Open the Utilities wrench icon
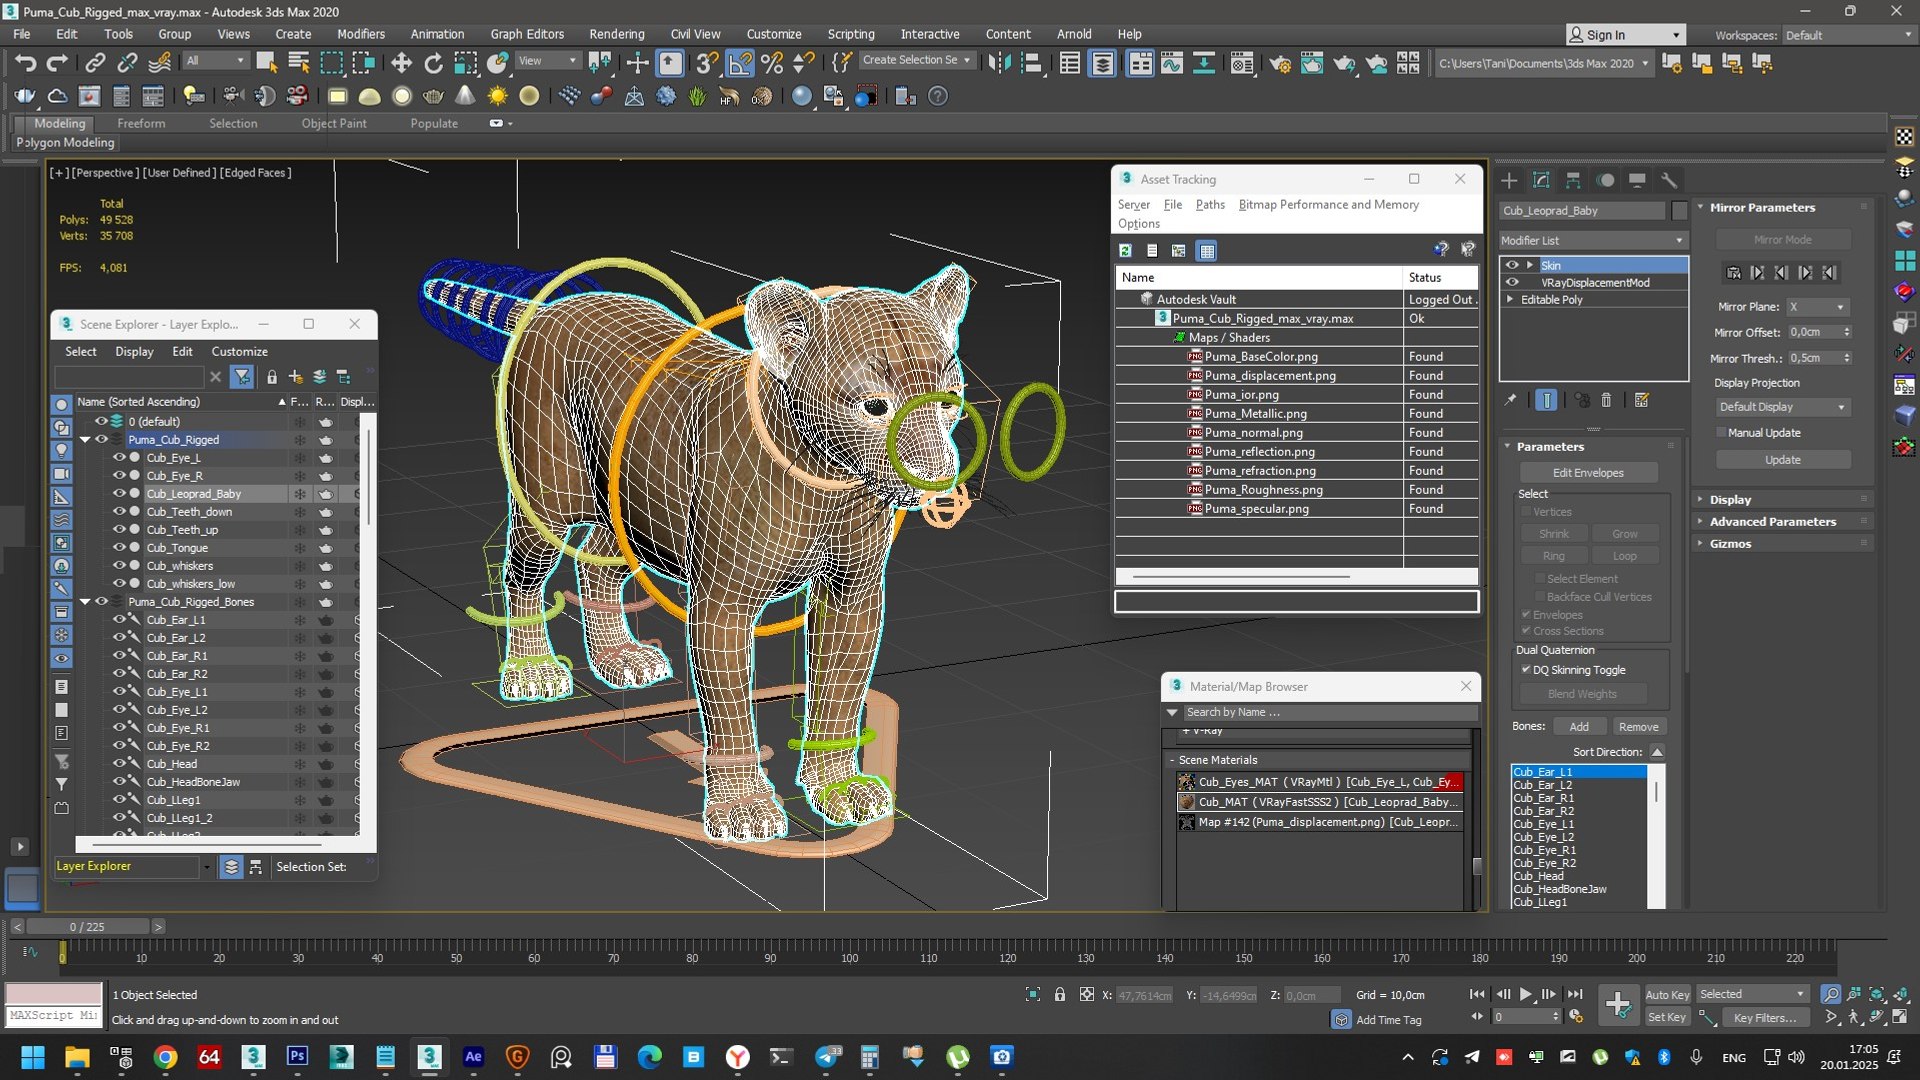The image size is (1920, 1080). [1669, 180]
